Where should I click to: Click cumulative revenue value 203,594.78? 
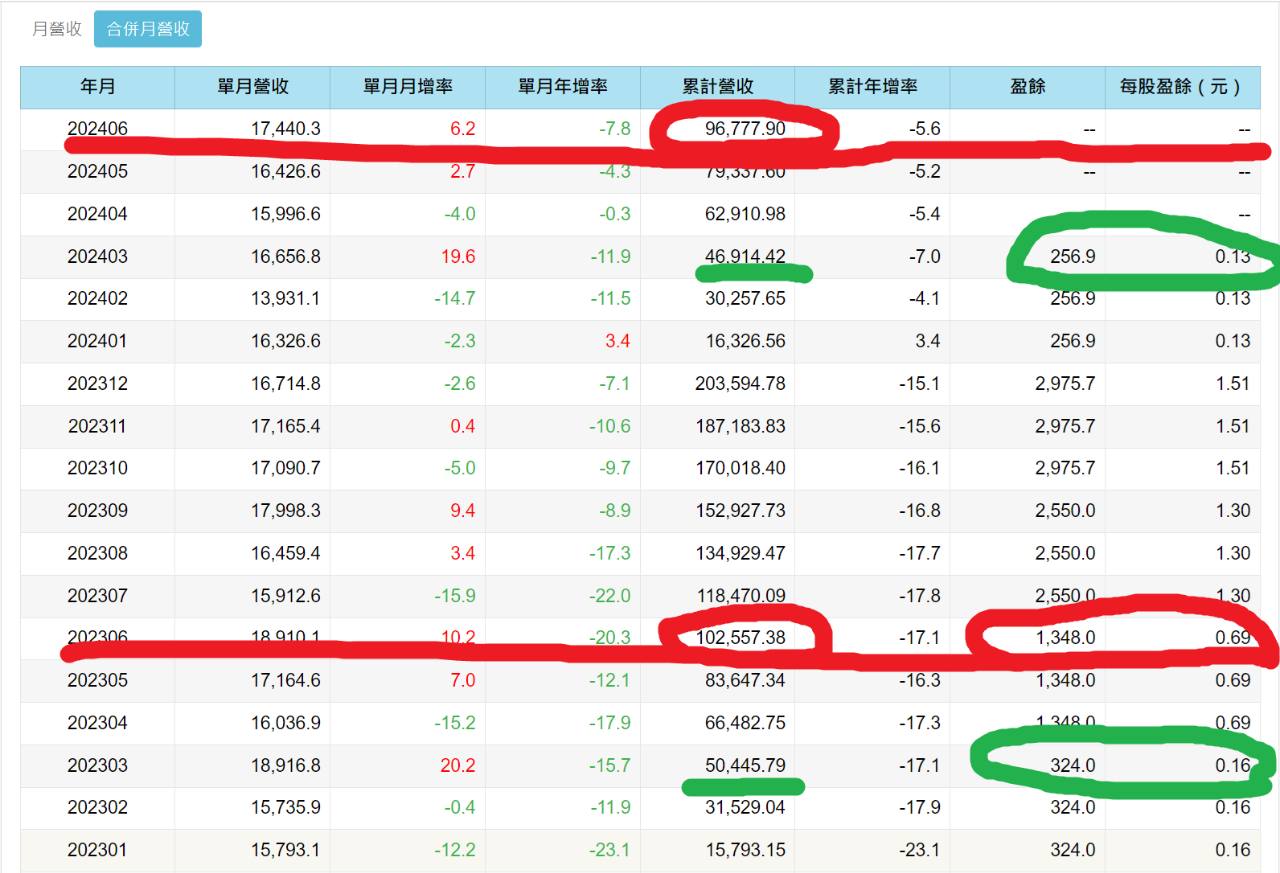coord(740,383)
